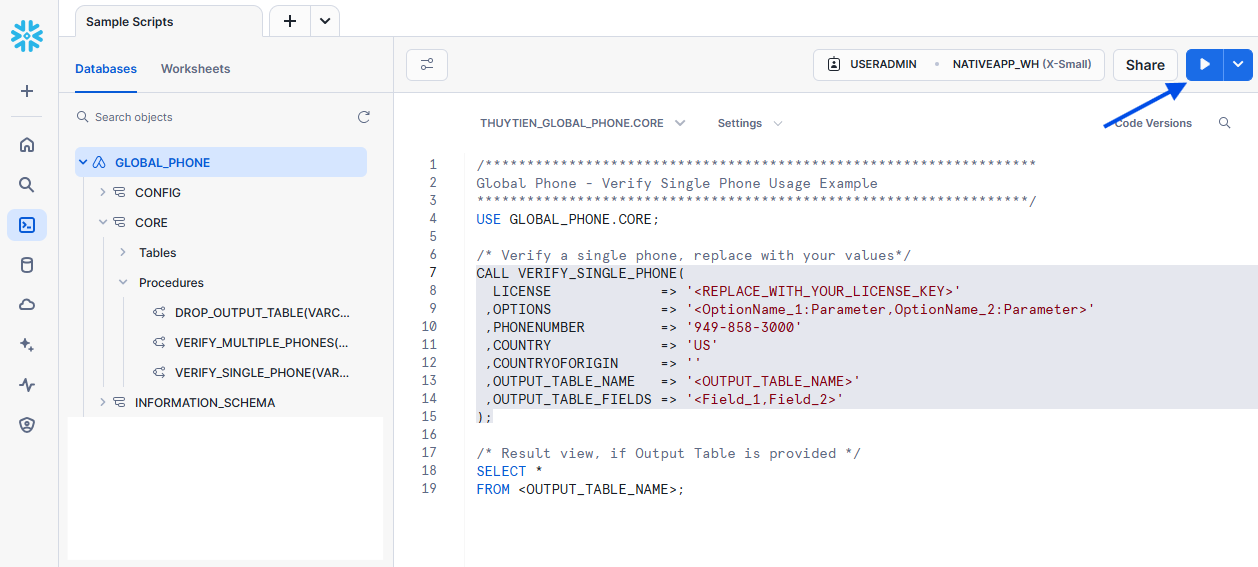The image size is (1258, 567).
Task: Click the Snowflake logo icon
Action: [27, 37]
